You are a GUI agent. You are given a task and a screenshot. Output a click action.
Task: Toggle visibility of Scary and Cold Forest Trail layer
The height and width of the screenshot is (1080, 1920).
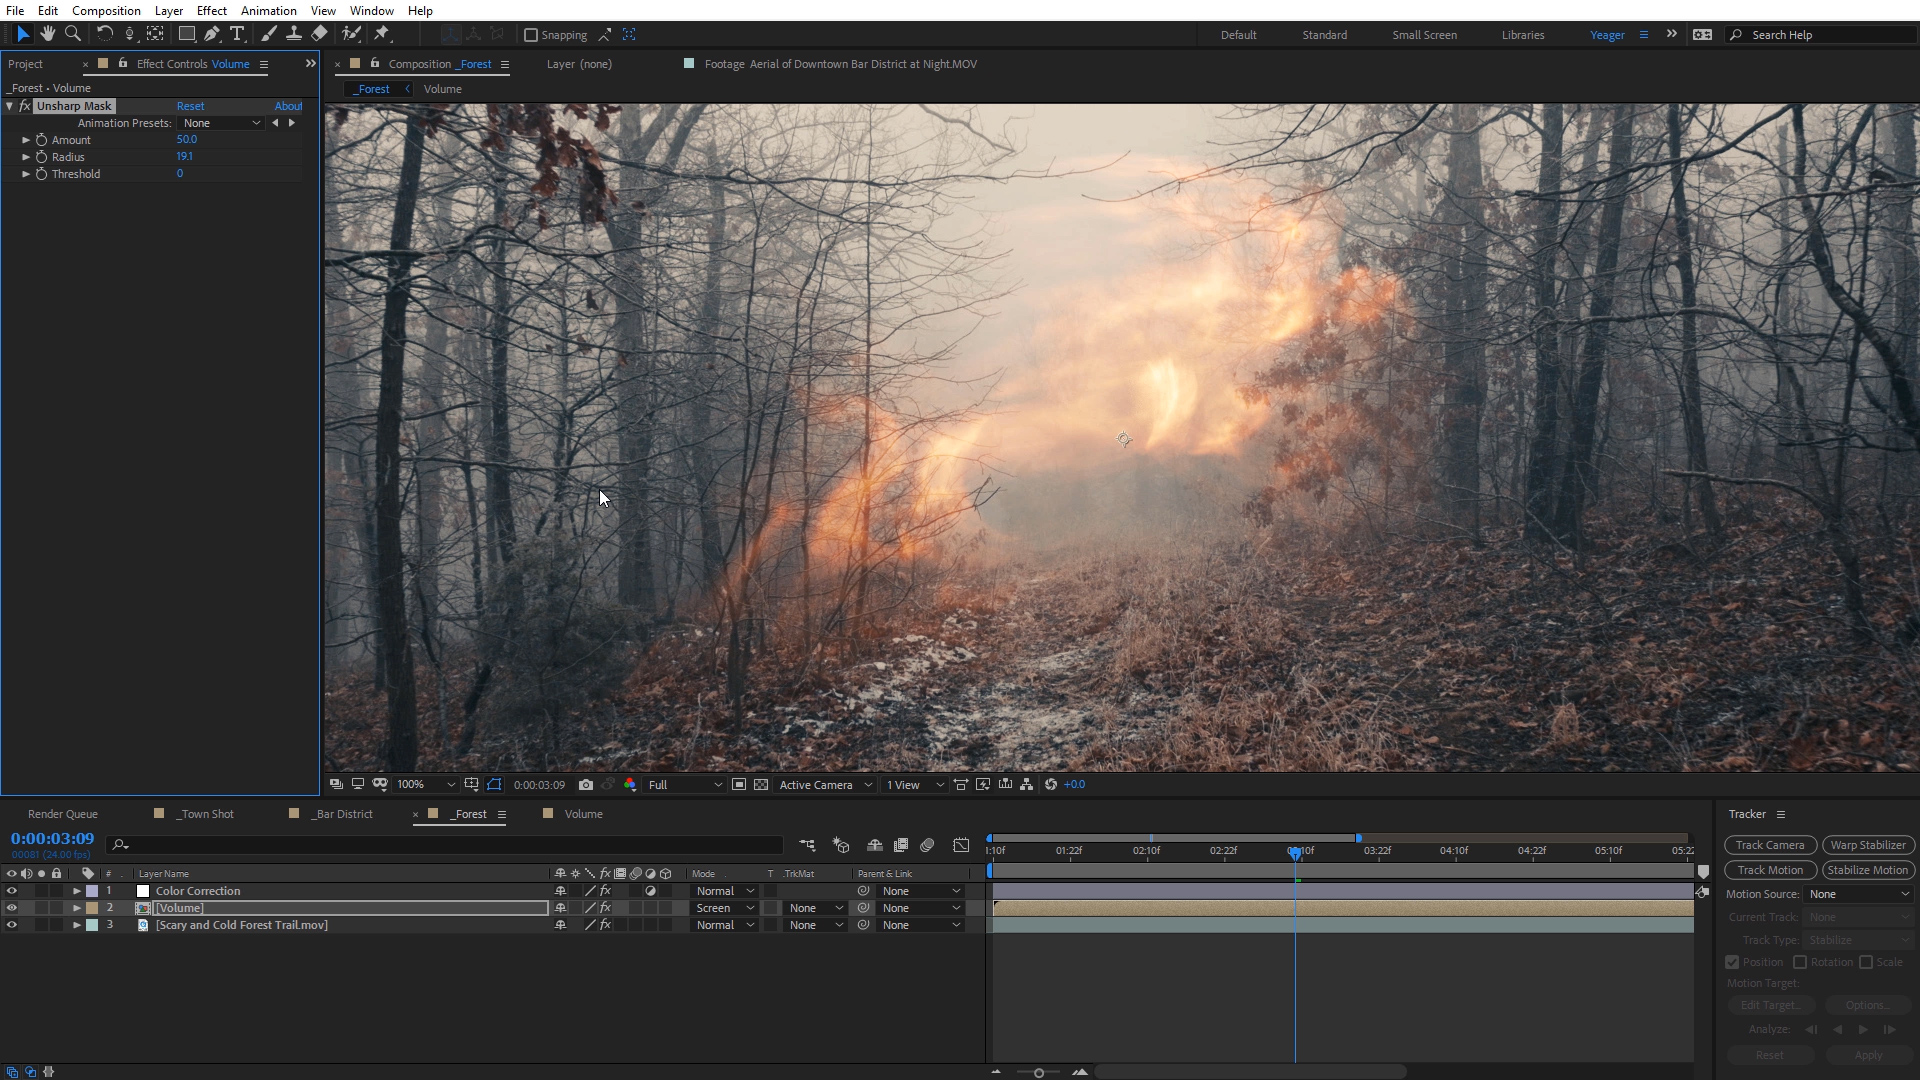[x=12, y=925]
